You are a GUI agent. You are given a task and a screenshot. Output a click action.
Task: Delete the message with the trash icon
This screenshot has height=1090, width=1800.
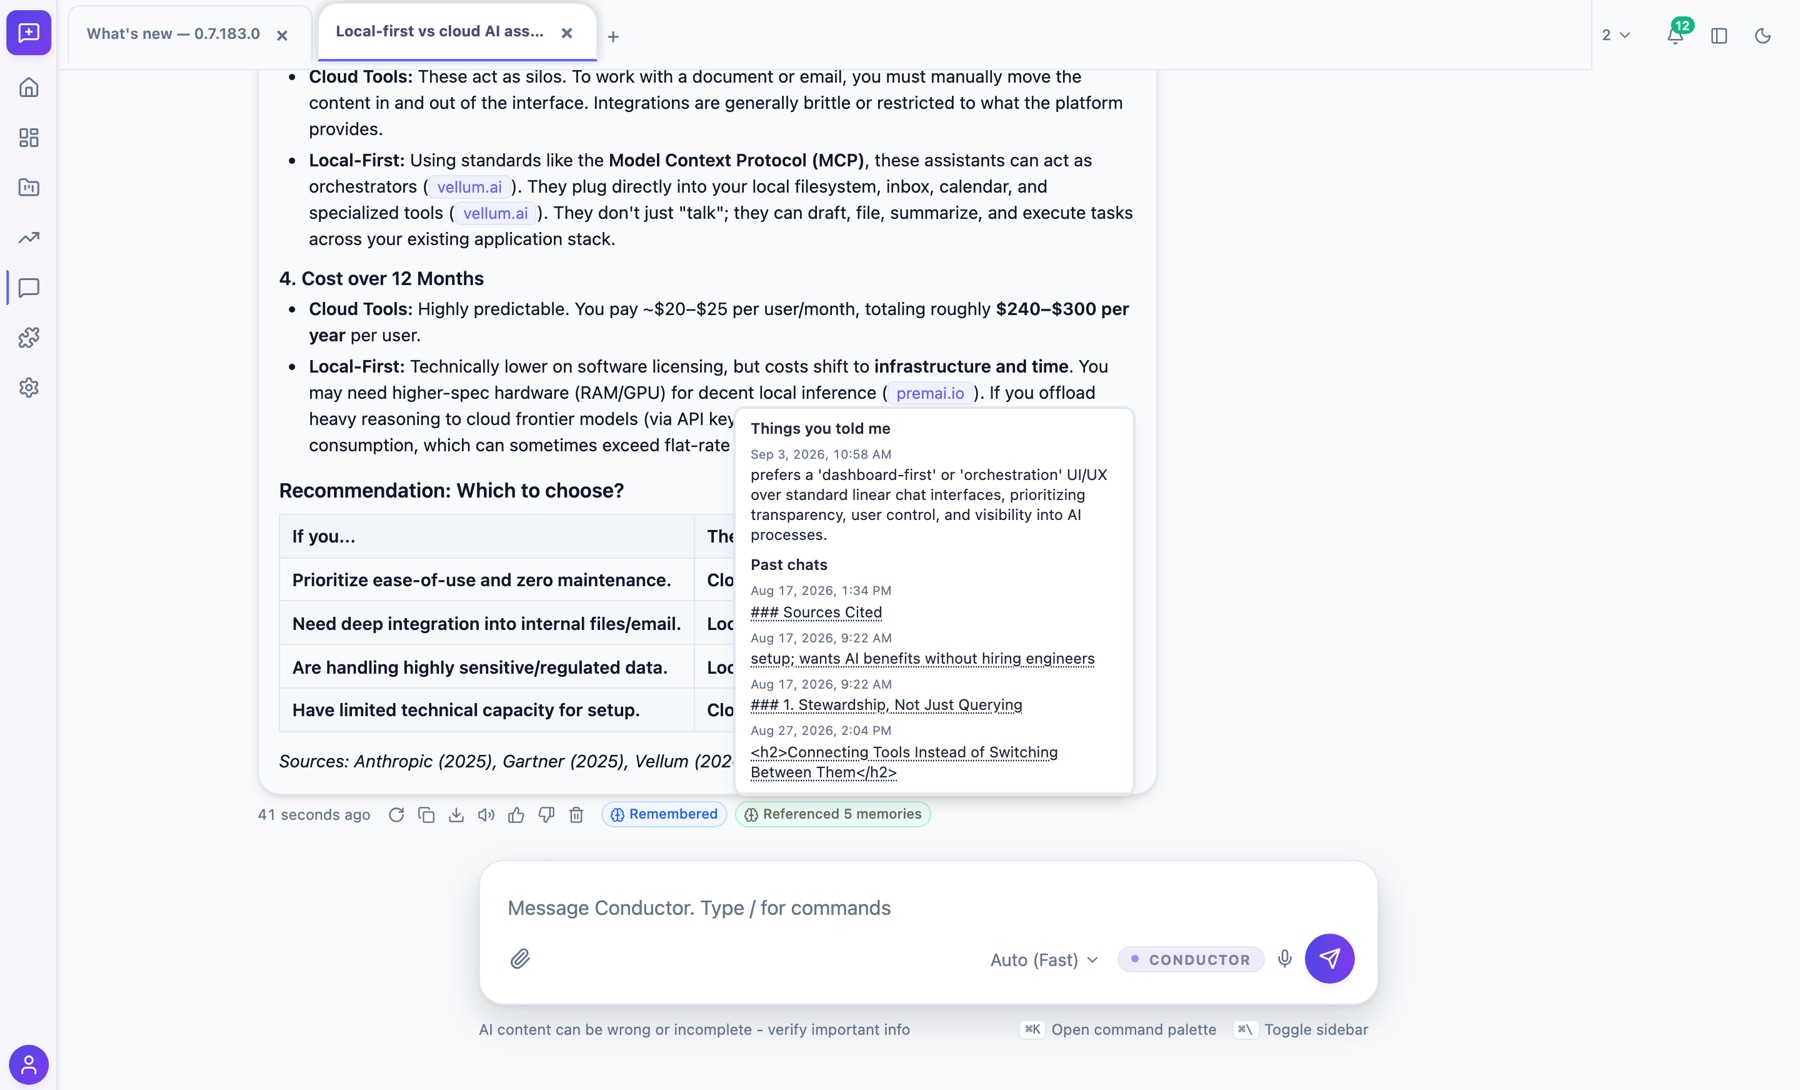tap(576, 815)
